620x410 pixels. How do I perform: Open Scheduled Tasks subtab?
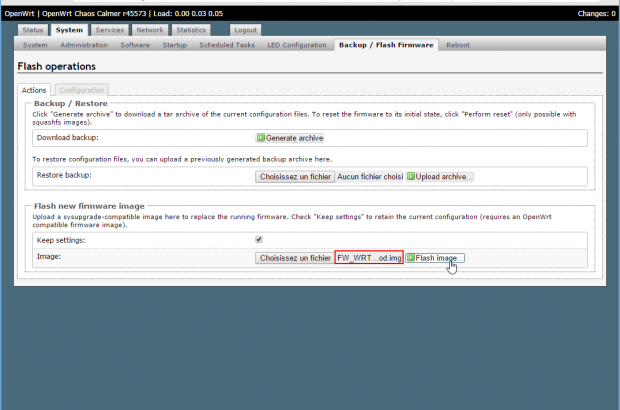[226, 45]
